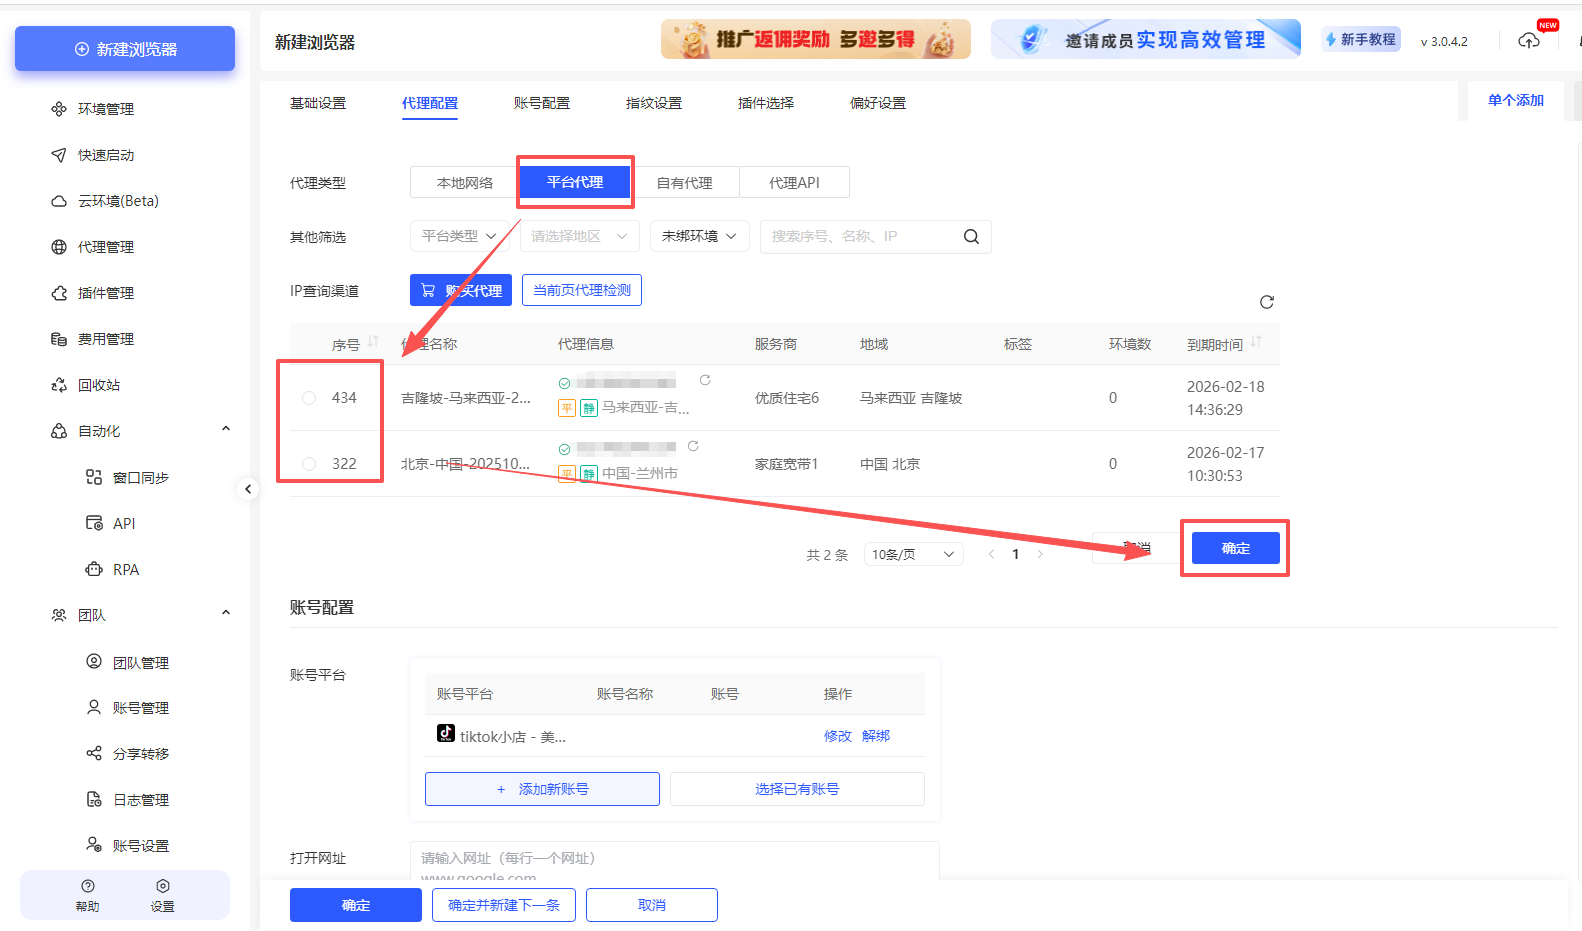The height and width of the screenshot is (931, 1582).
Task: Switch to 插件选择 tab
Action: pos(766,103)
